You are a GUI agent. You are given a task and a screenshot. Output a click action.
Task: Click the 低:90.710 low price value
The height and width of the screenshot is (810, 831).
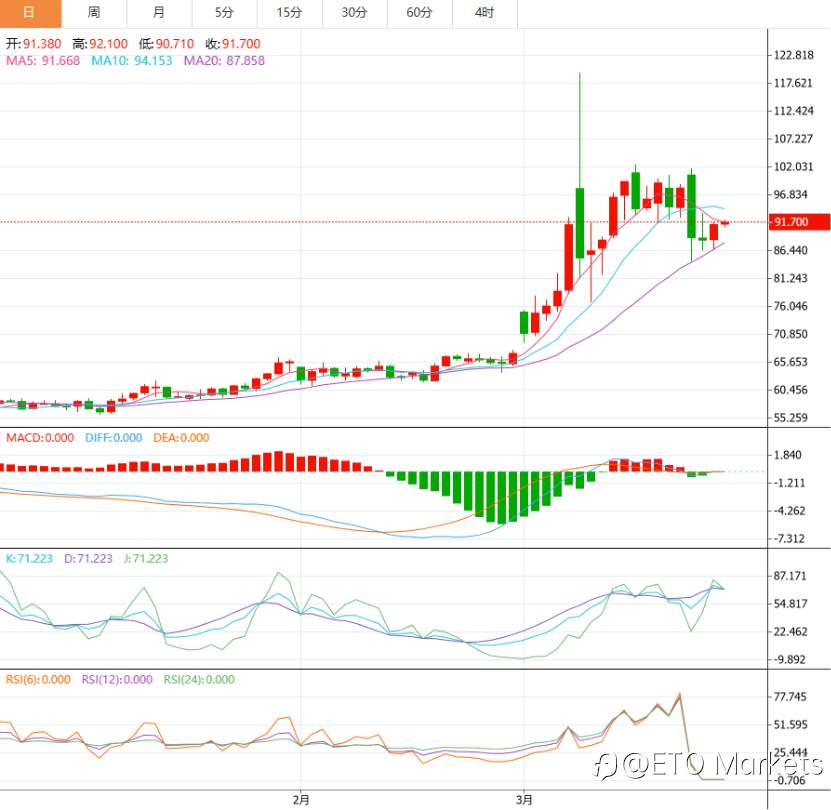click(166, 44)
